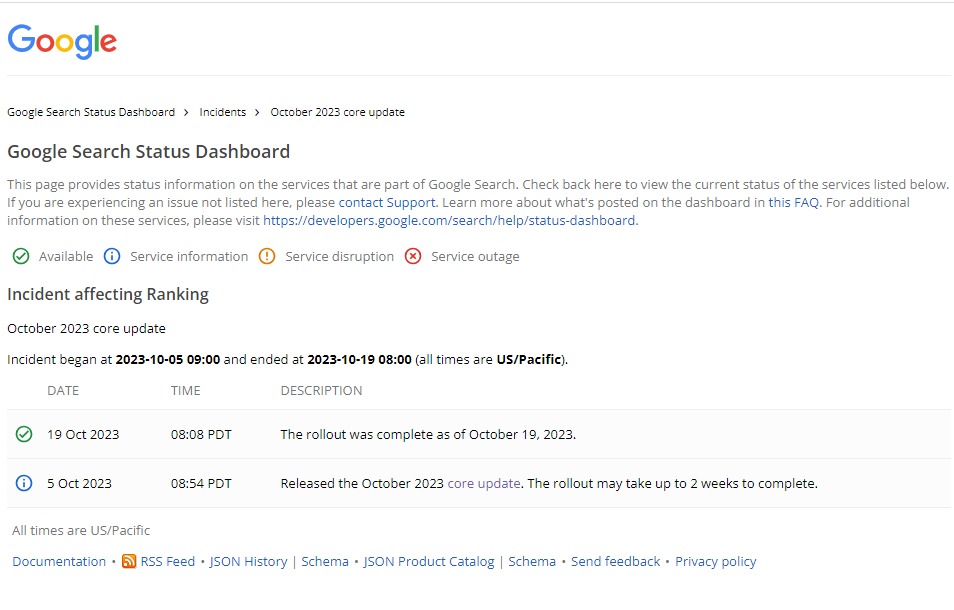Click chevron after Google Search Status Dashboard breadcrumb
Screen dimensions: 954x610
[x=186, y=113]
